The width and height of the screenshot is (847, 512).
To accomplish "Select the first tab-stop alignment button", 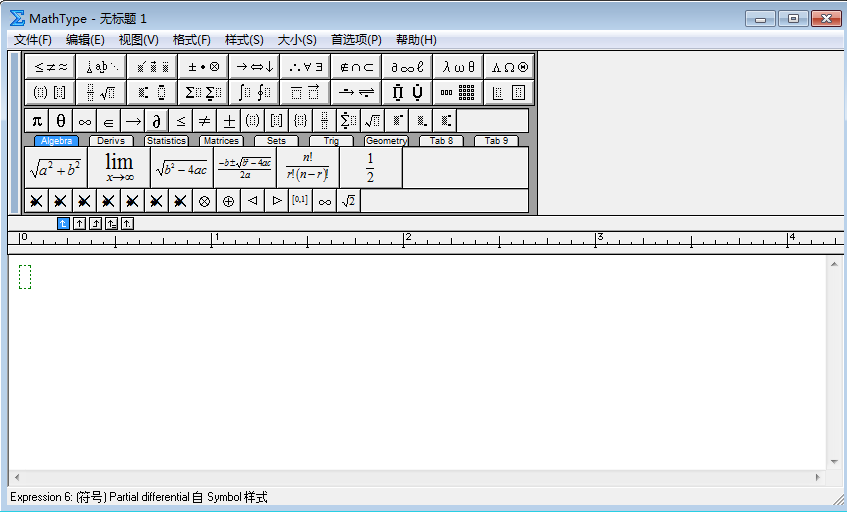I will point(63,223).
